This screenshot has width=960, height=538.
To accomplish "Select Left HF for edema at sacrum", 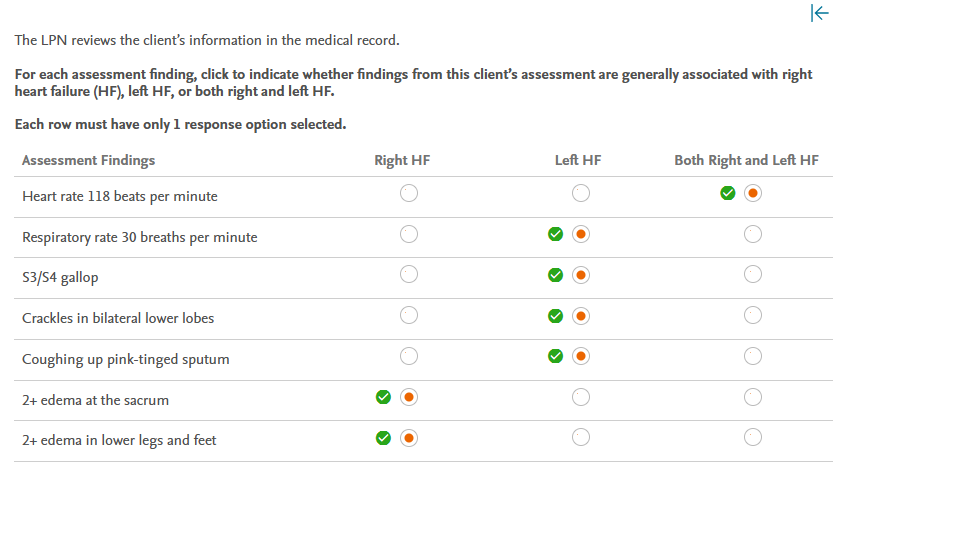I will click(581, 397).
